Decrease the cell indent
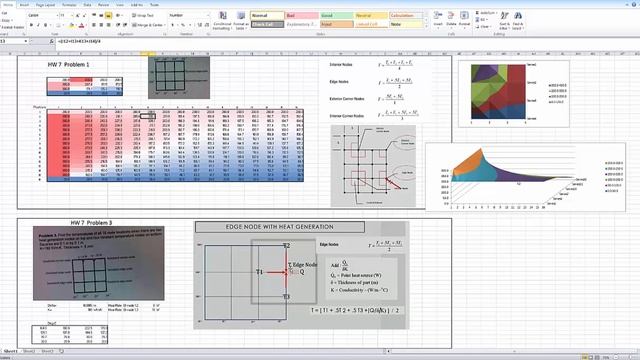Image resolution: width=640 pixels, height=360 pixels. pyautogui.click(x=118, y=25)
